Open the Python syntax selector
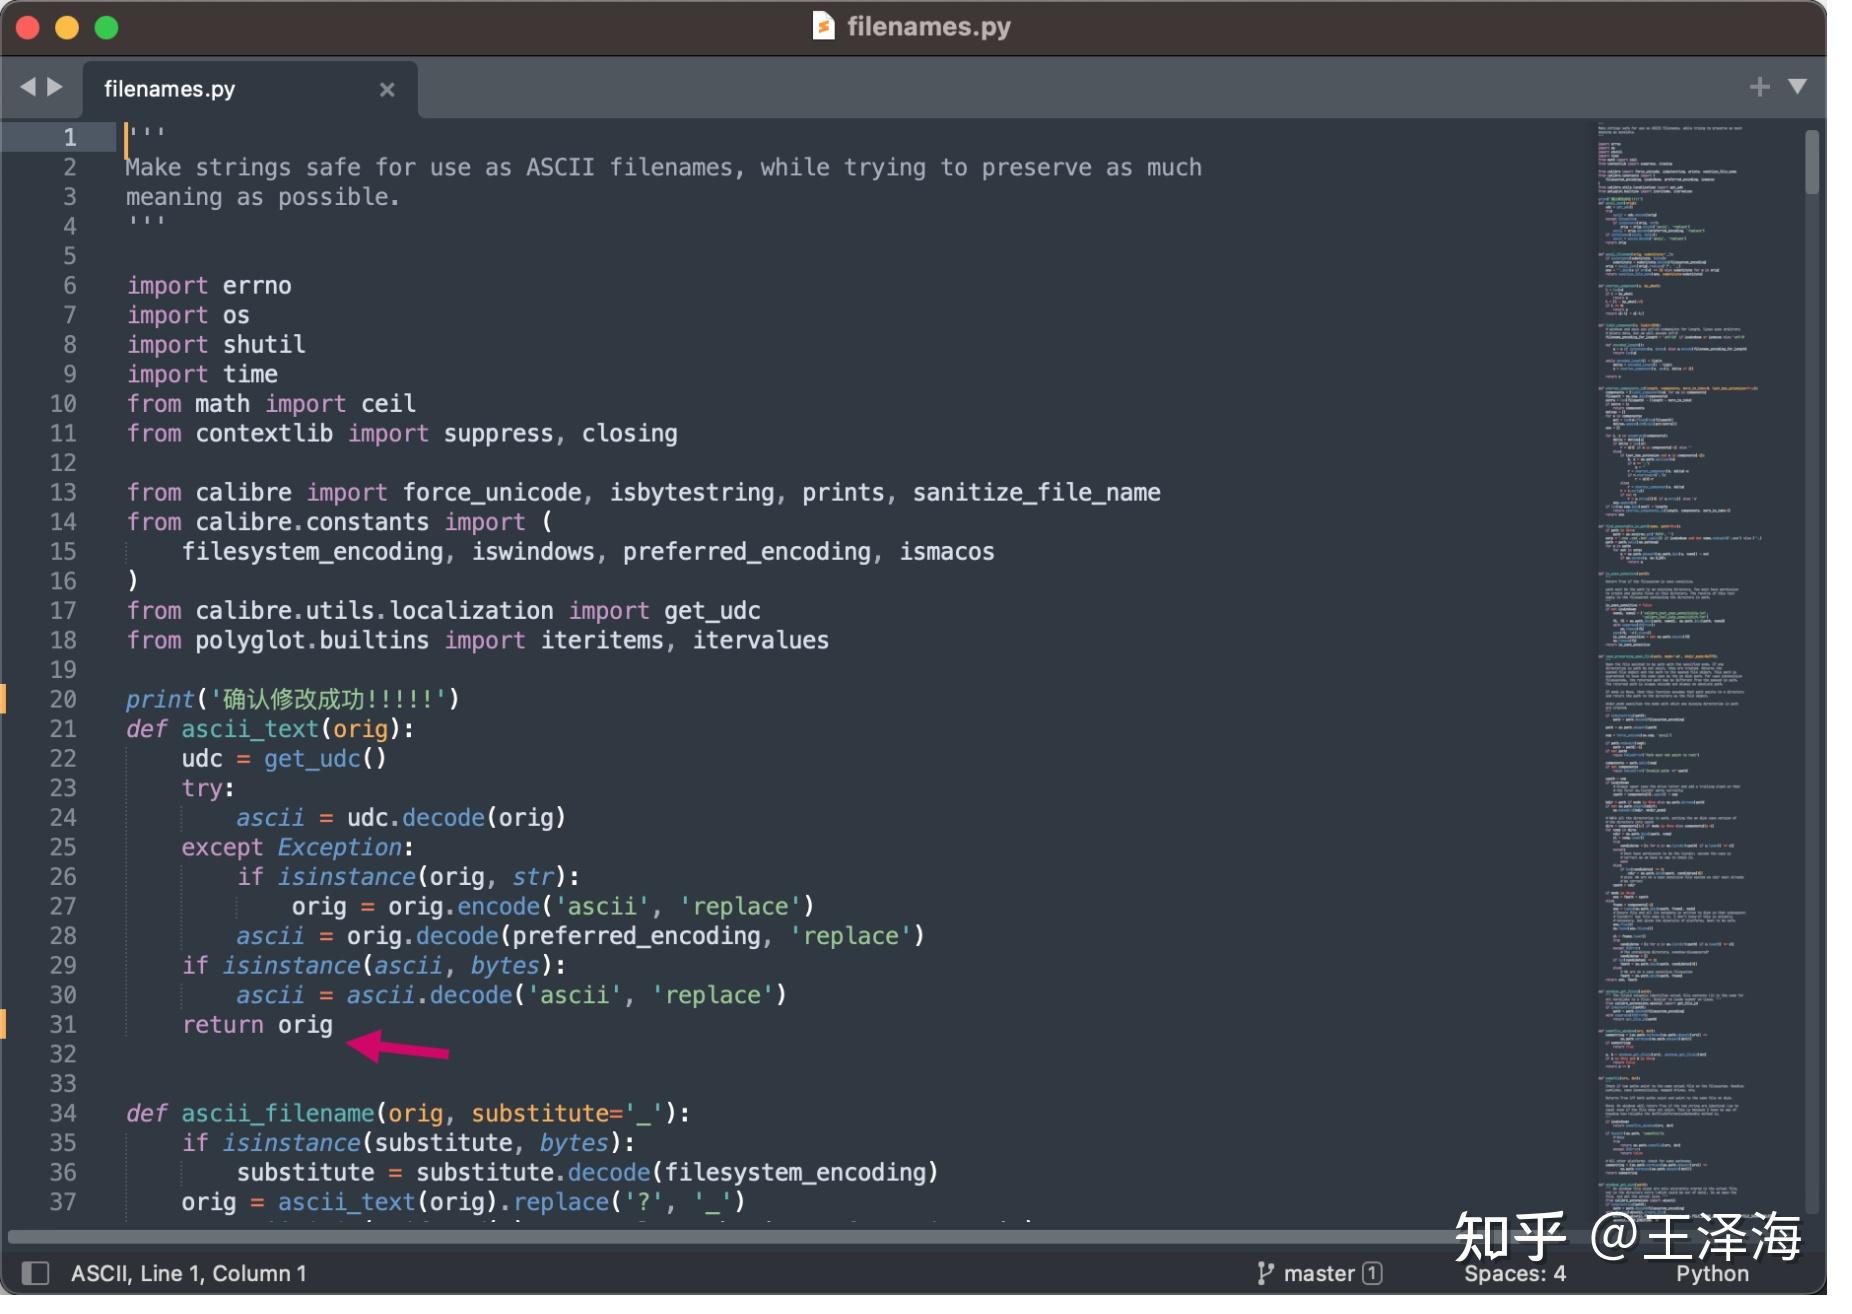1852x1314 pixels. coord(1712,1273)
